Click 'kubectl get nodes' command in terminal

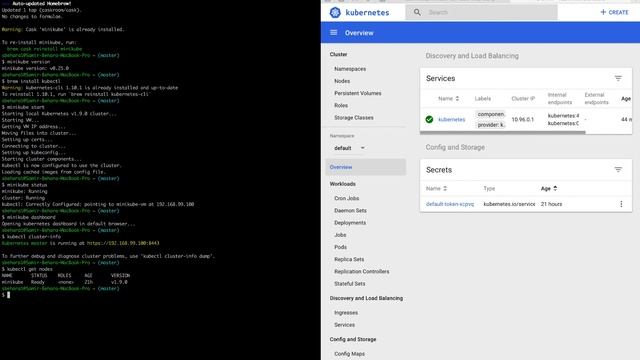point(29,269)
